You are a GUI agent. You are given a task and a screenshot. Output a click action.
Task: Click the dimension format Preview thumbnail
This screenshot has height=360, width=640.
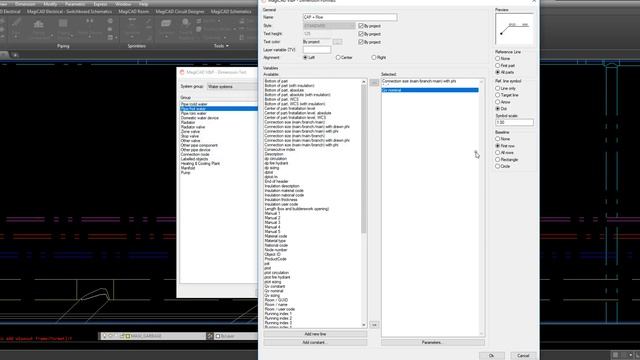[x=514, y=29]
